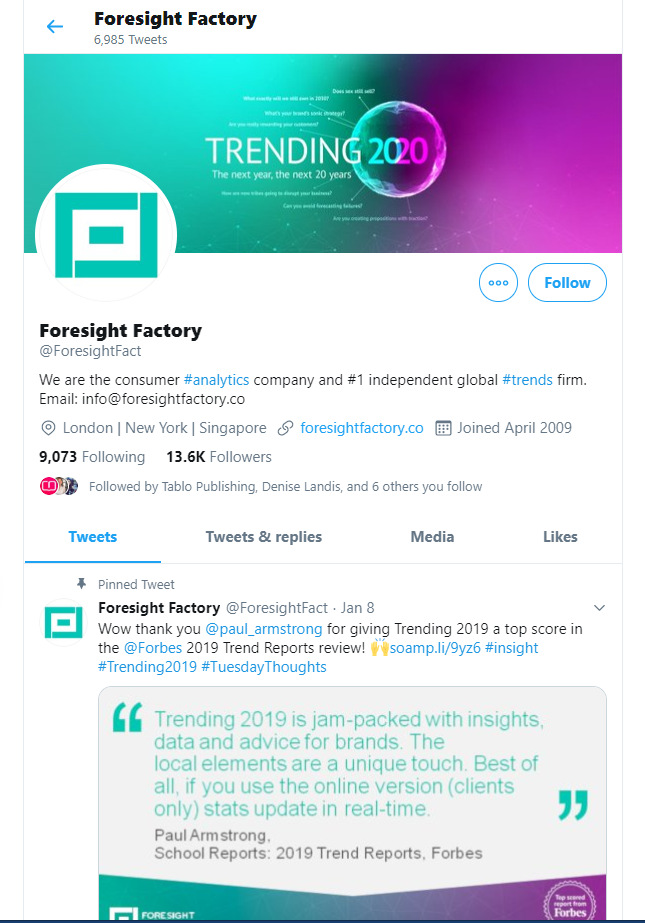The image size is (645, 923).
Task: Click the calendar icon near Joined April 2009
Action: pos(441,427)
